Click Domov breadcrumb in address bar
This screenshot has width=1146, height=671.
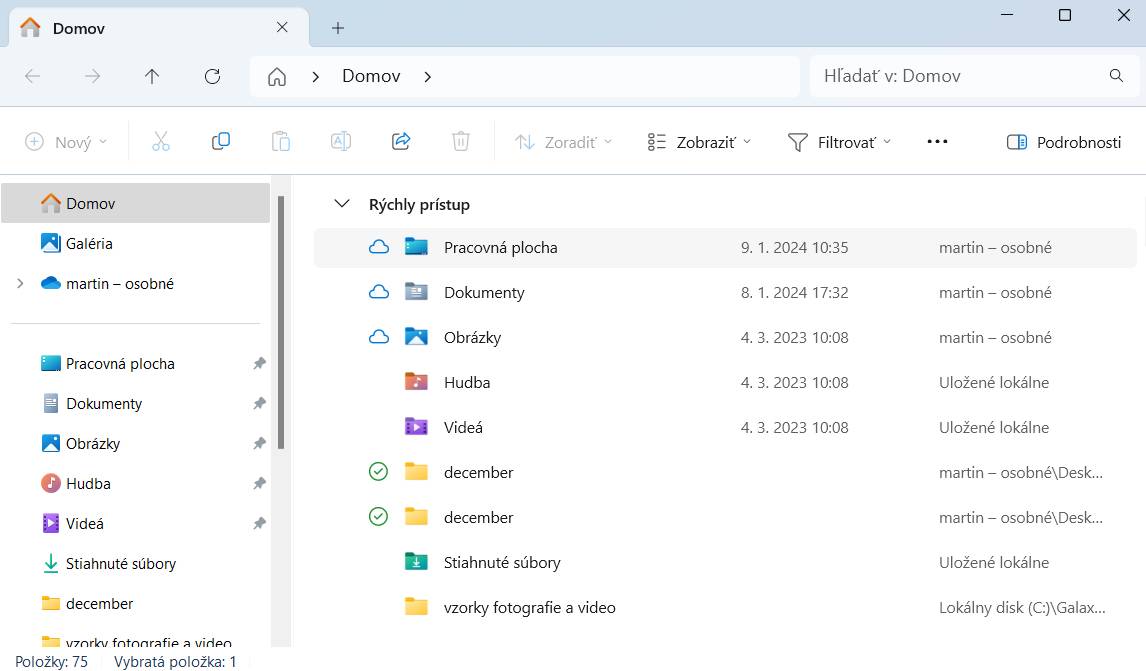(371, 76)
